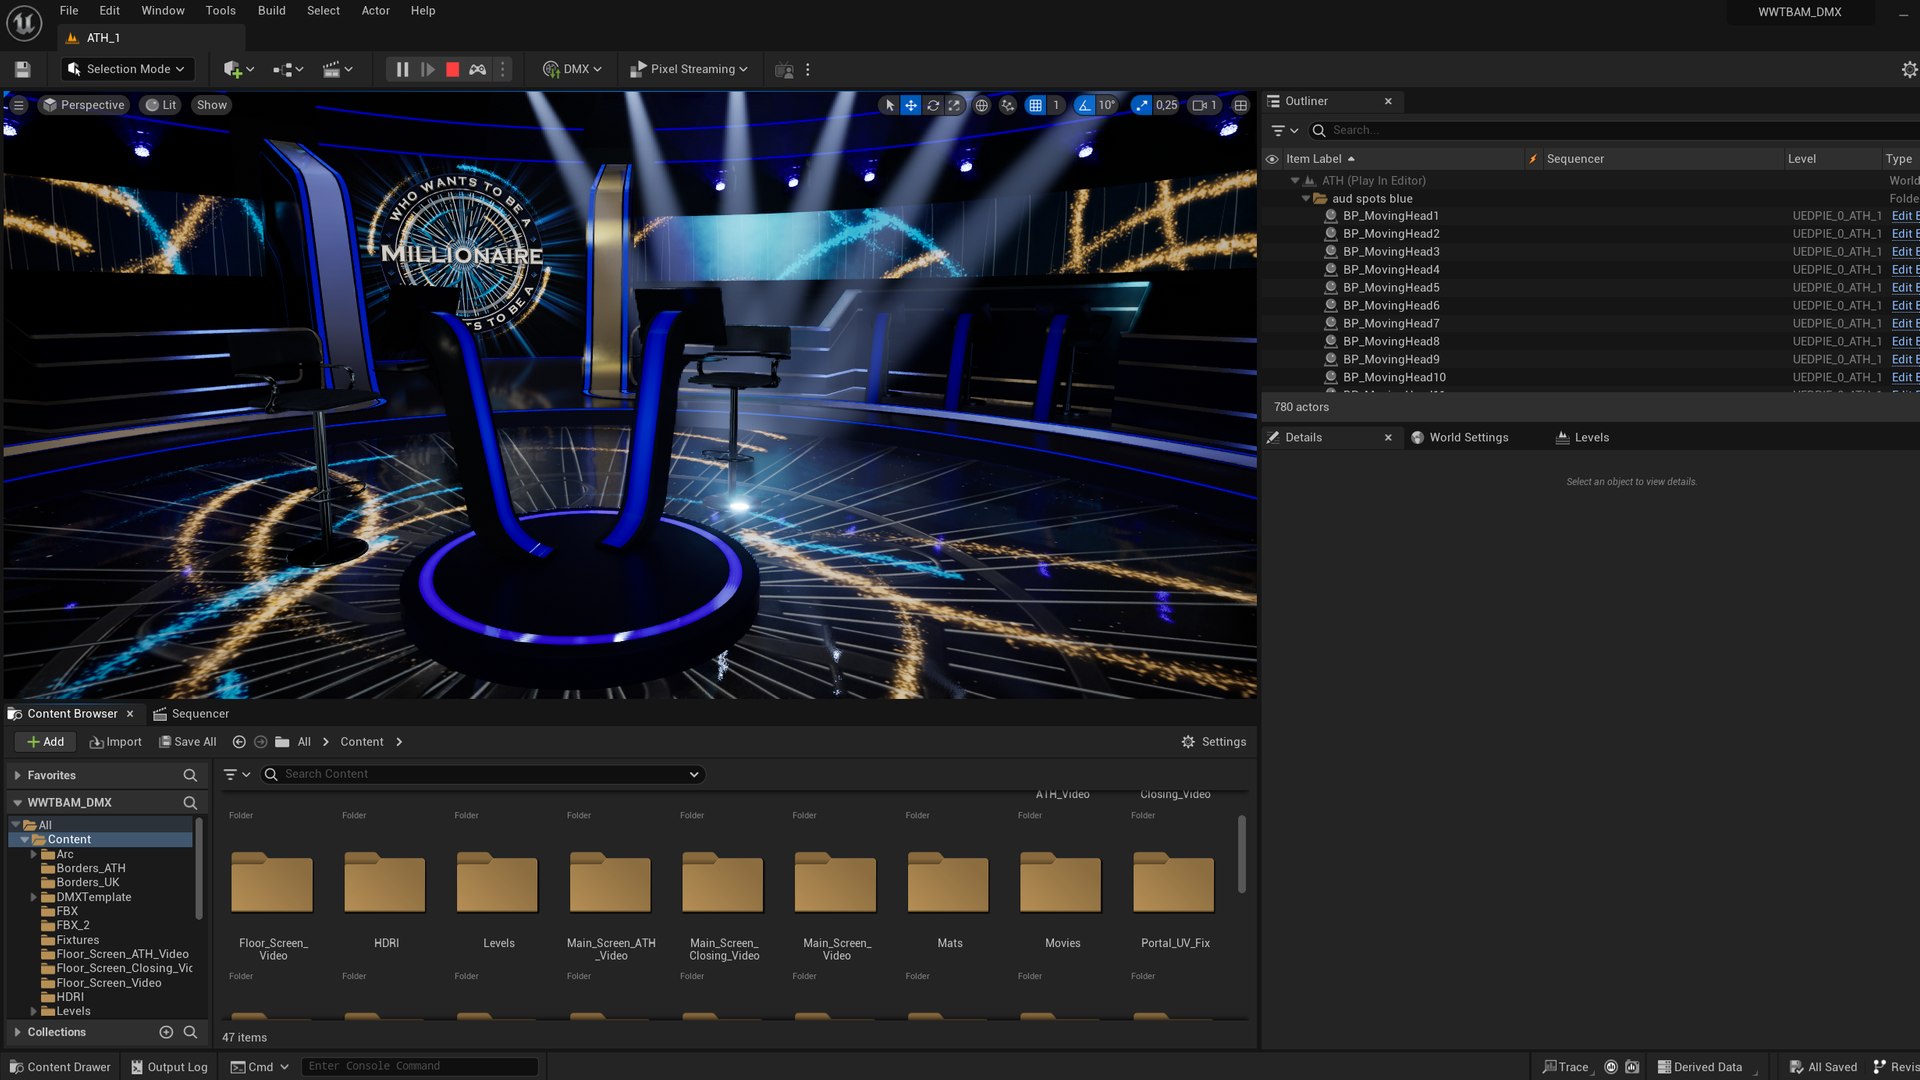Screen dimensions: 1920x1080
Task: Open the Movies folder thumbnail
Action: (1061, 884)
